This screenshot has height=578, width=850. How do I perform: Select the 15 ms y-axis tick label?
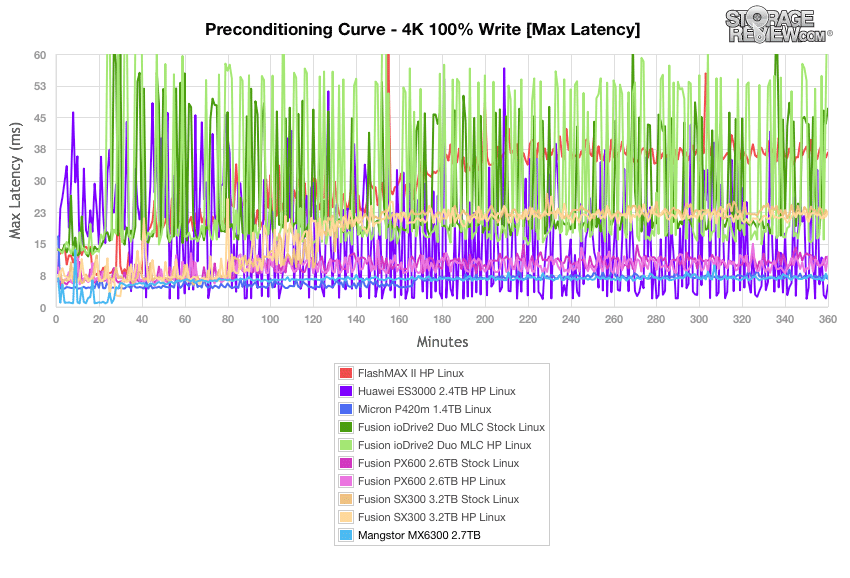(x=40, y=244)
